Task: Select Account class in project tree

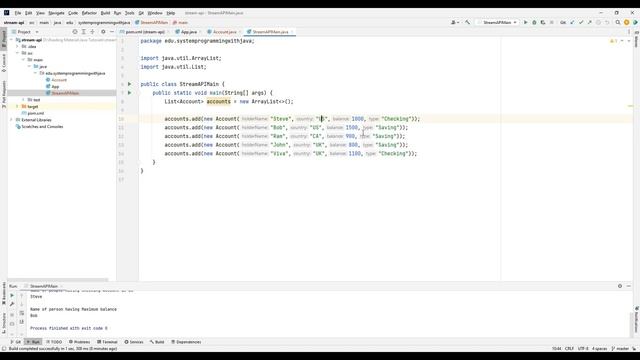Action: point(59,80)
